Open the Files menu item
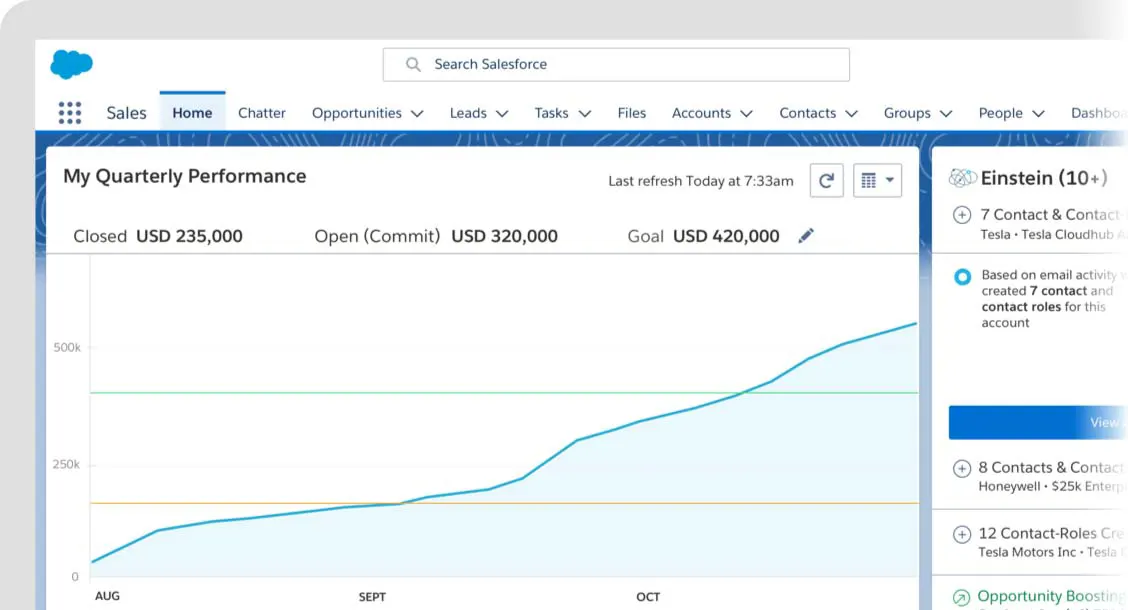The height and width of the screenshot is (610, 1128). 631,113
